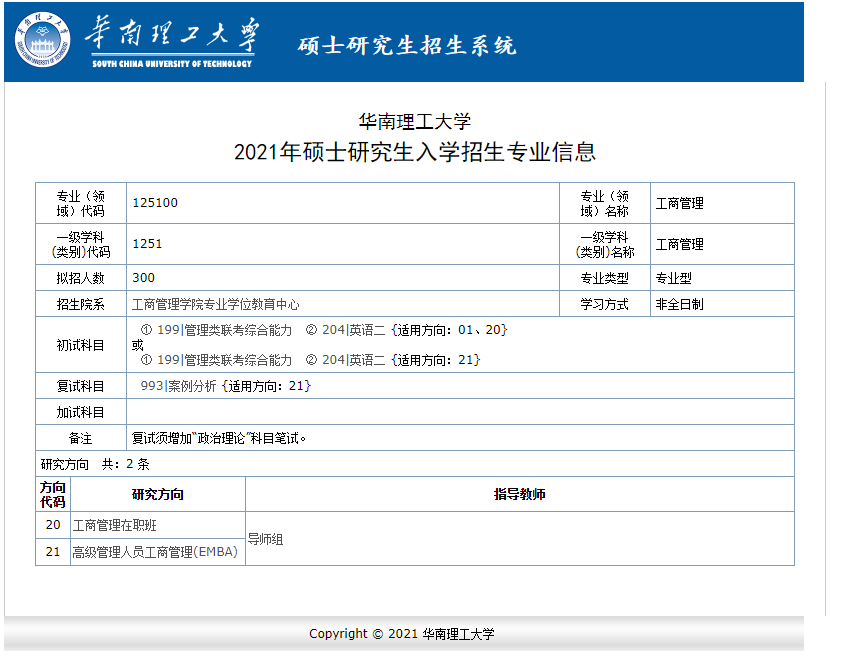Select the planned enrollment number 300
This screenshot has height=662, width=842.
point(143,278)
